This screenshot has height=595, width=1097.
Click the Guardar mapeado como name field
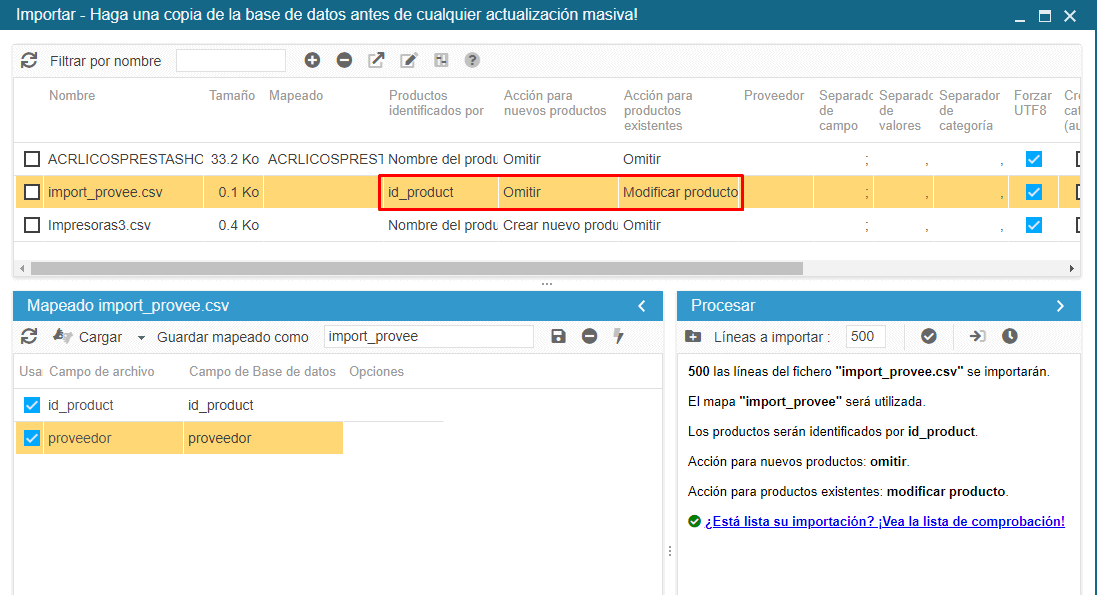click(429, 337)
